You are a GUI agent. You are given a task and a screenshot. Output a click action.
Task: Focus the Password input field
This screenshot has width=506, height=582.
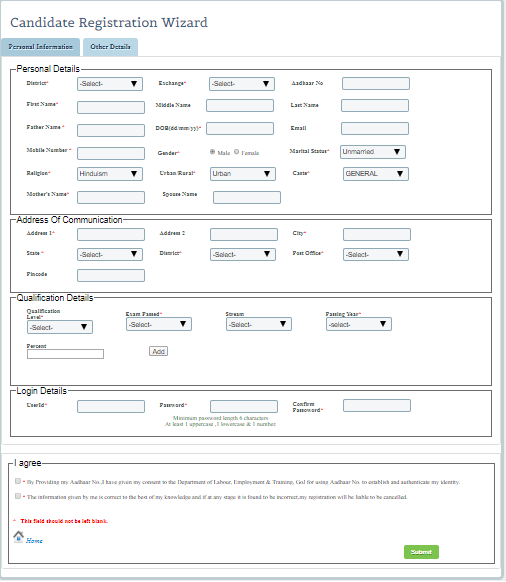[x=244, y=406]
